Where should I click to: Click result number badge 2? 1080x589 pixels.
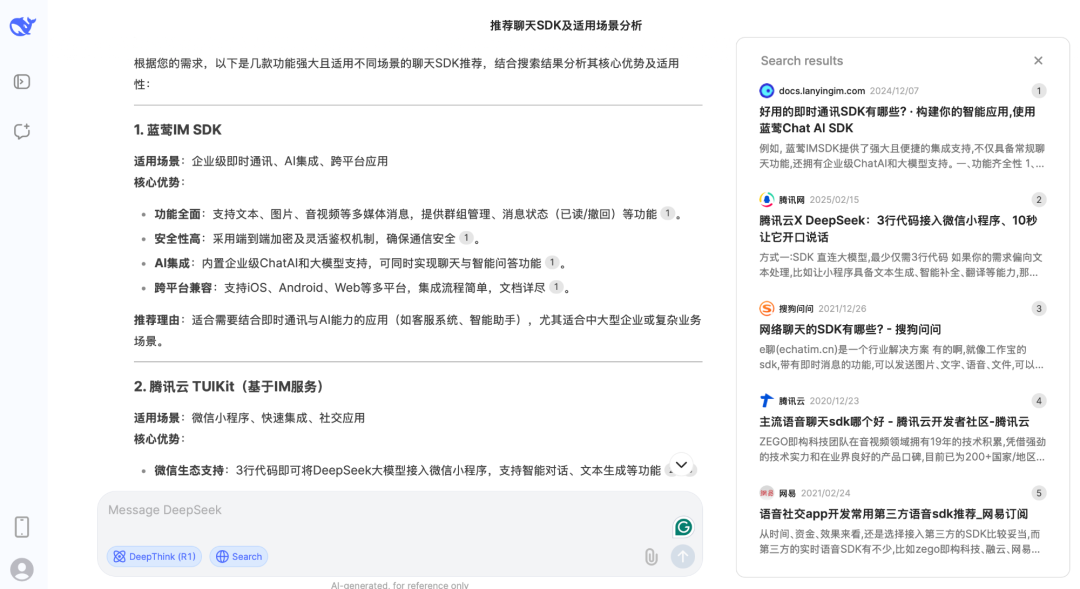coord(1039,200)
